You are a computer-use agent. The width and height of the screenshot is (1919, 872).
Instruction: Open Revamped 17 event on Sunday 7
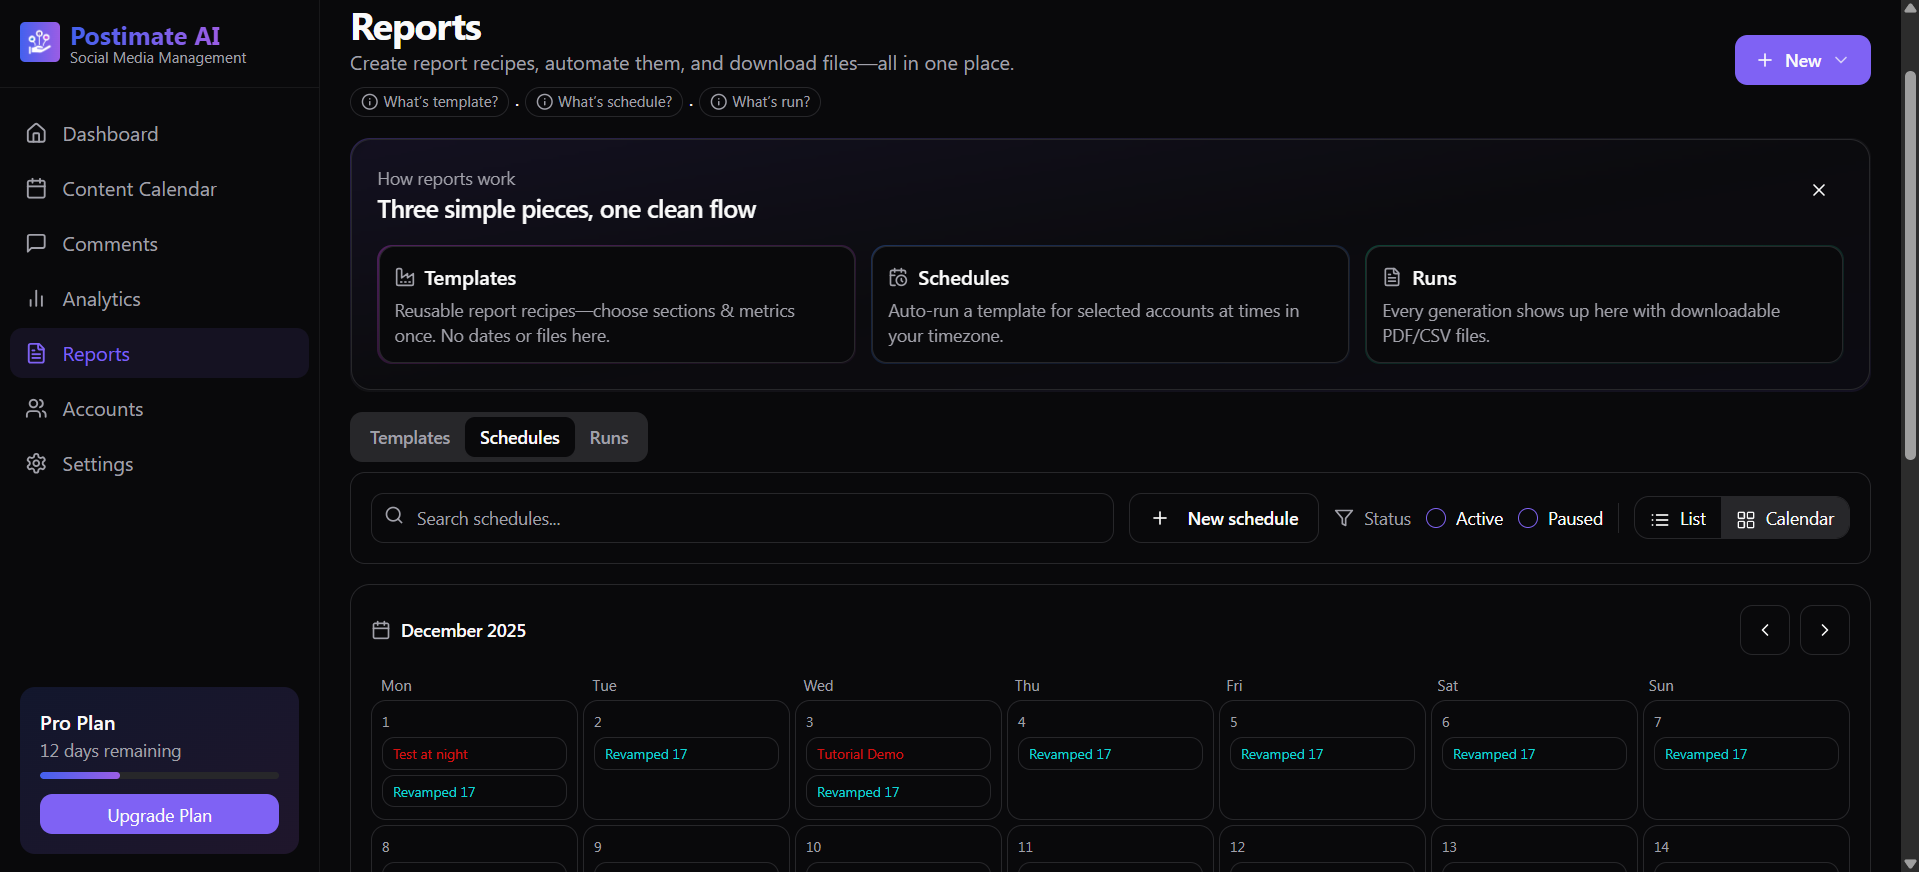pyautogui.click(x=1746, y=754)
